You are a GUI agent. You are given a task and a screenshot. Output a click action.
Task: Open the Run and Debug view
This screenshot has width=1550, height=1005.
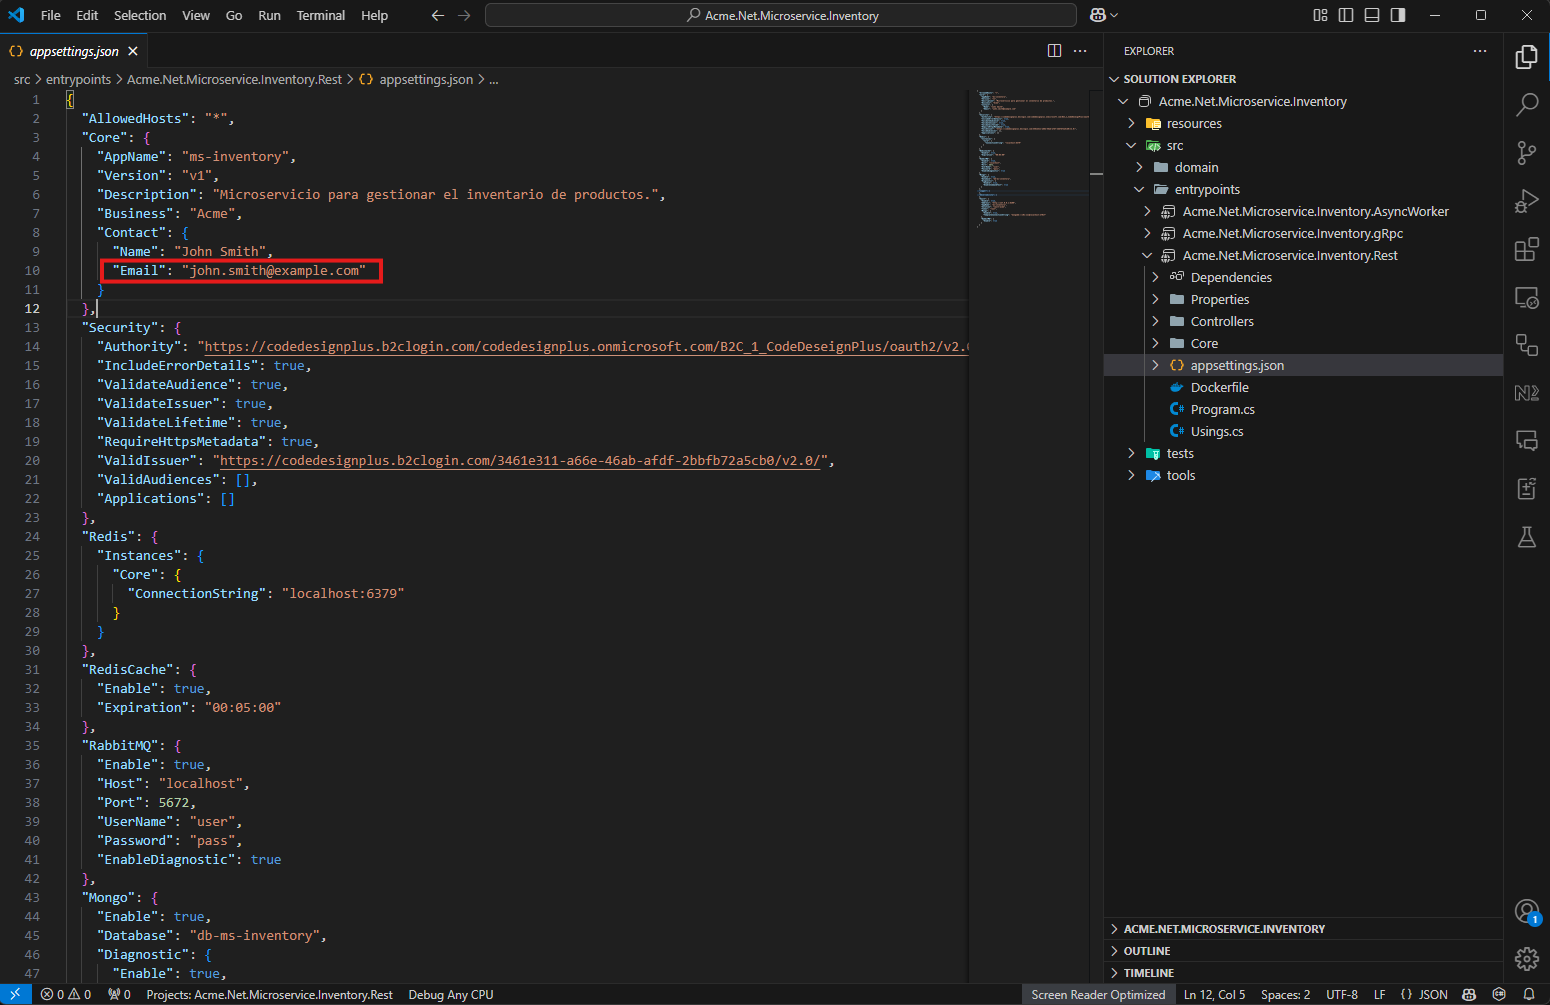pyautogui.click(x=1526, y=201)
